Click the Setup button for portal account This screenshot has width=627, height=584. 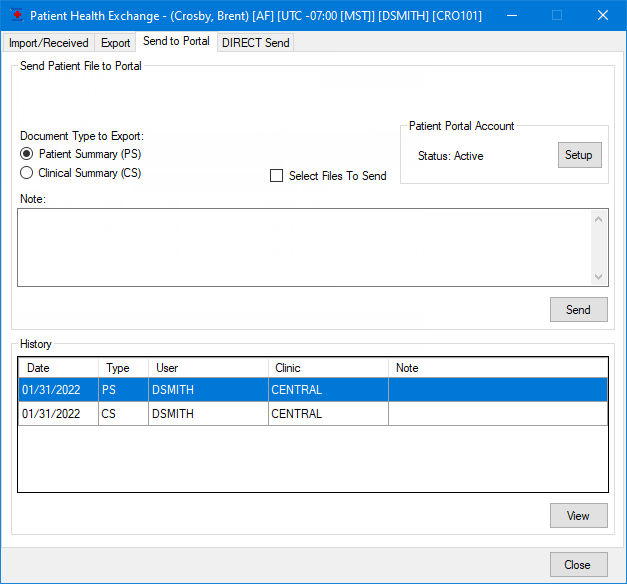[x=579, y=155]
